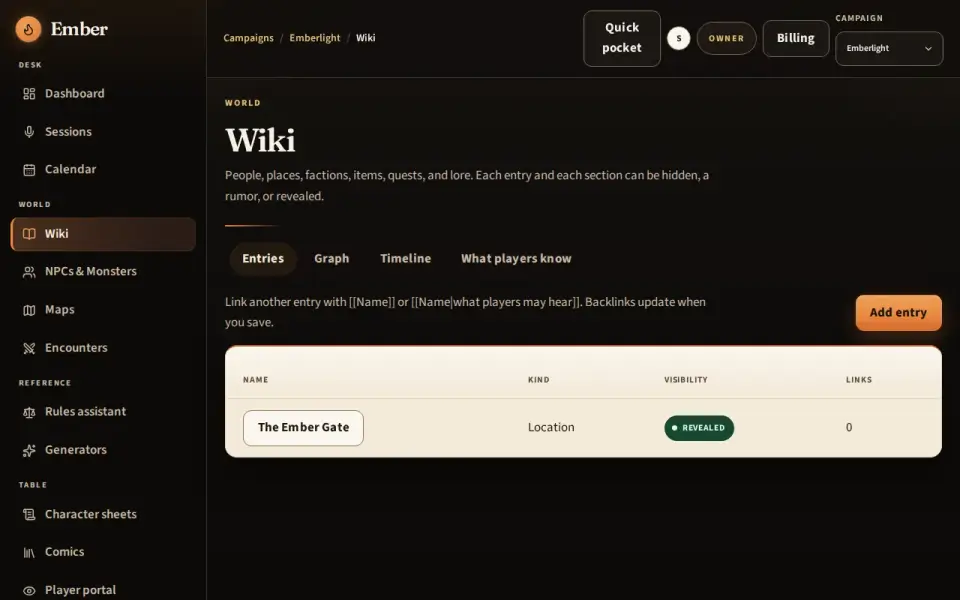Click the NPCs & Monsters people icon
Image resolution: width=960 pixels, height=600 pixels.
[x=29, y=272]
